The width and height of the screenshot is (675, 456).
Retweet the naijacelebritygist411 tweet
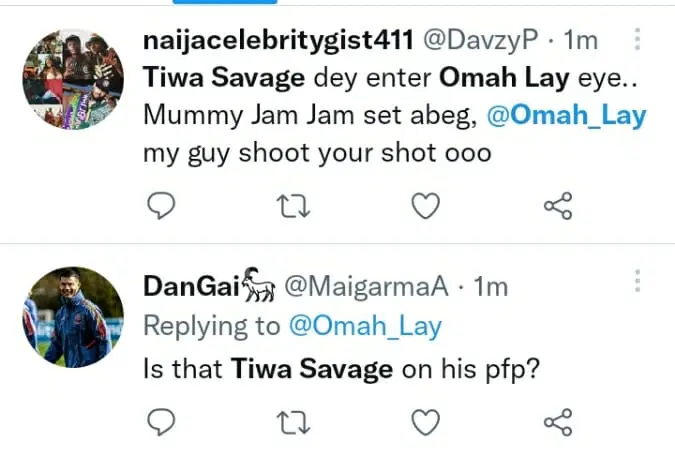pos(293,206)
